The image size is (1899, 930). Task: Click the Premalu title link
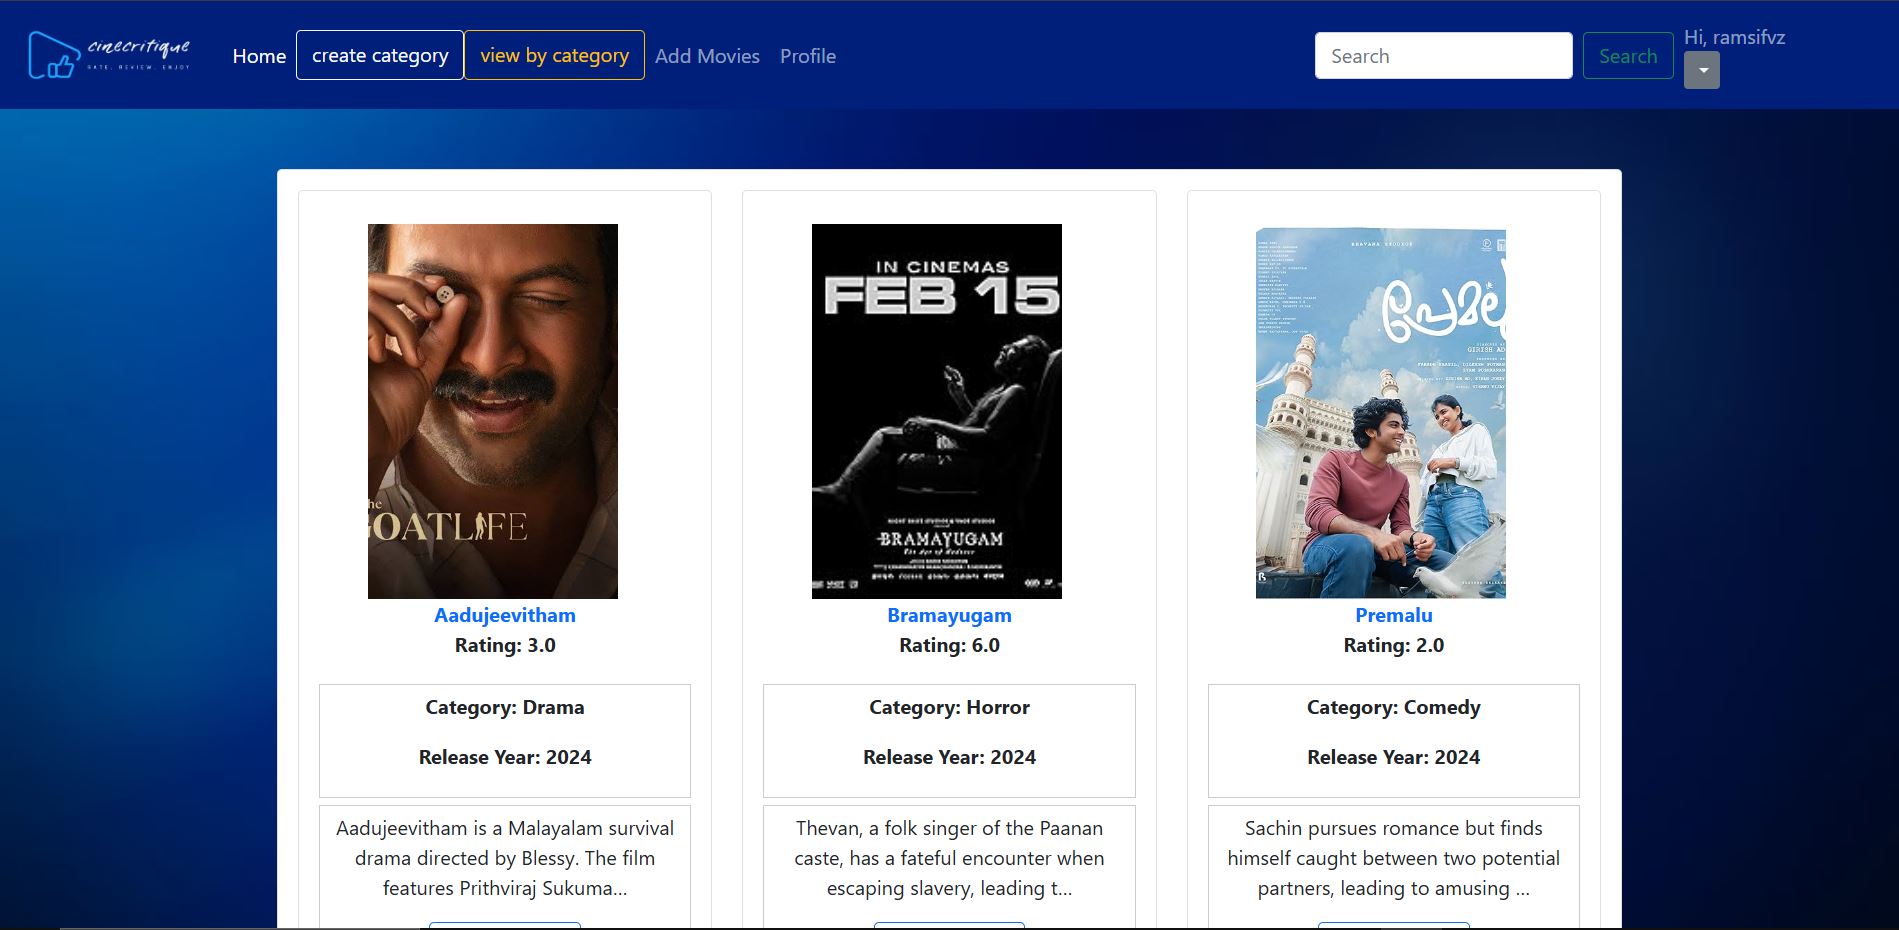point(1393,615)
